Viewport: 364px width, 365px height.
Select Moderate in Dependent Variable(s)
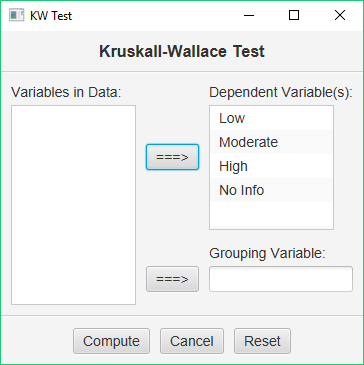coord(271,142)
